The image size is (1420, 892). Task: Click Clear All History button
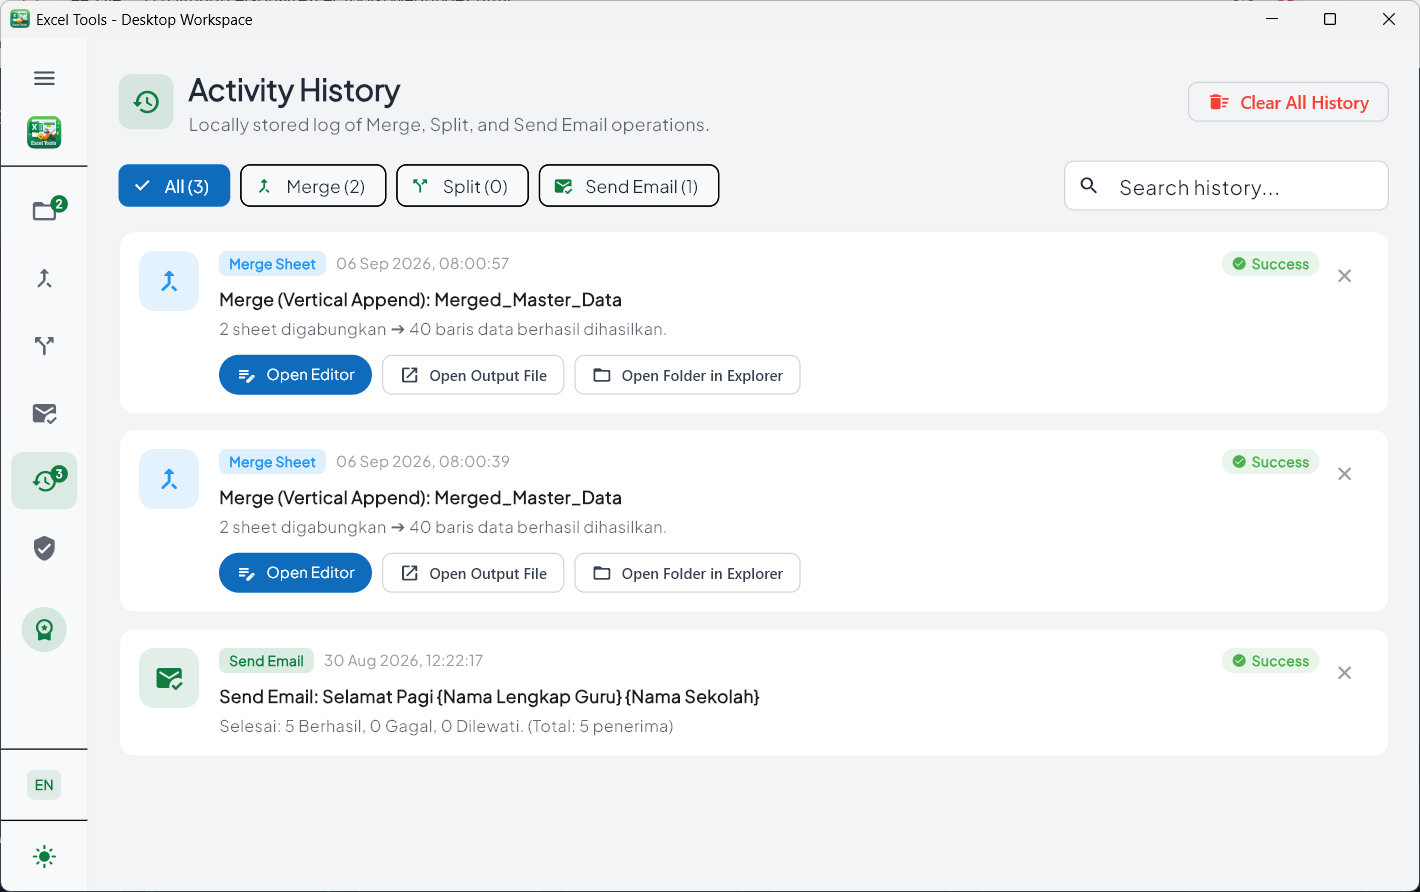pyautogui.click(x=1288, y=102)
